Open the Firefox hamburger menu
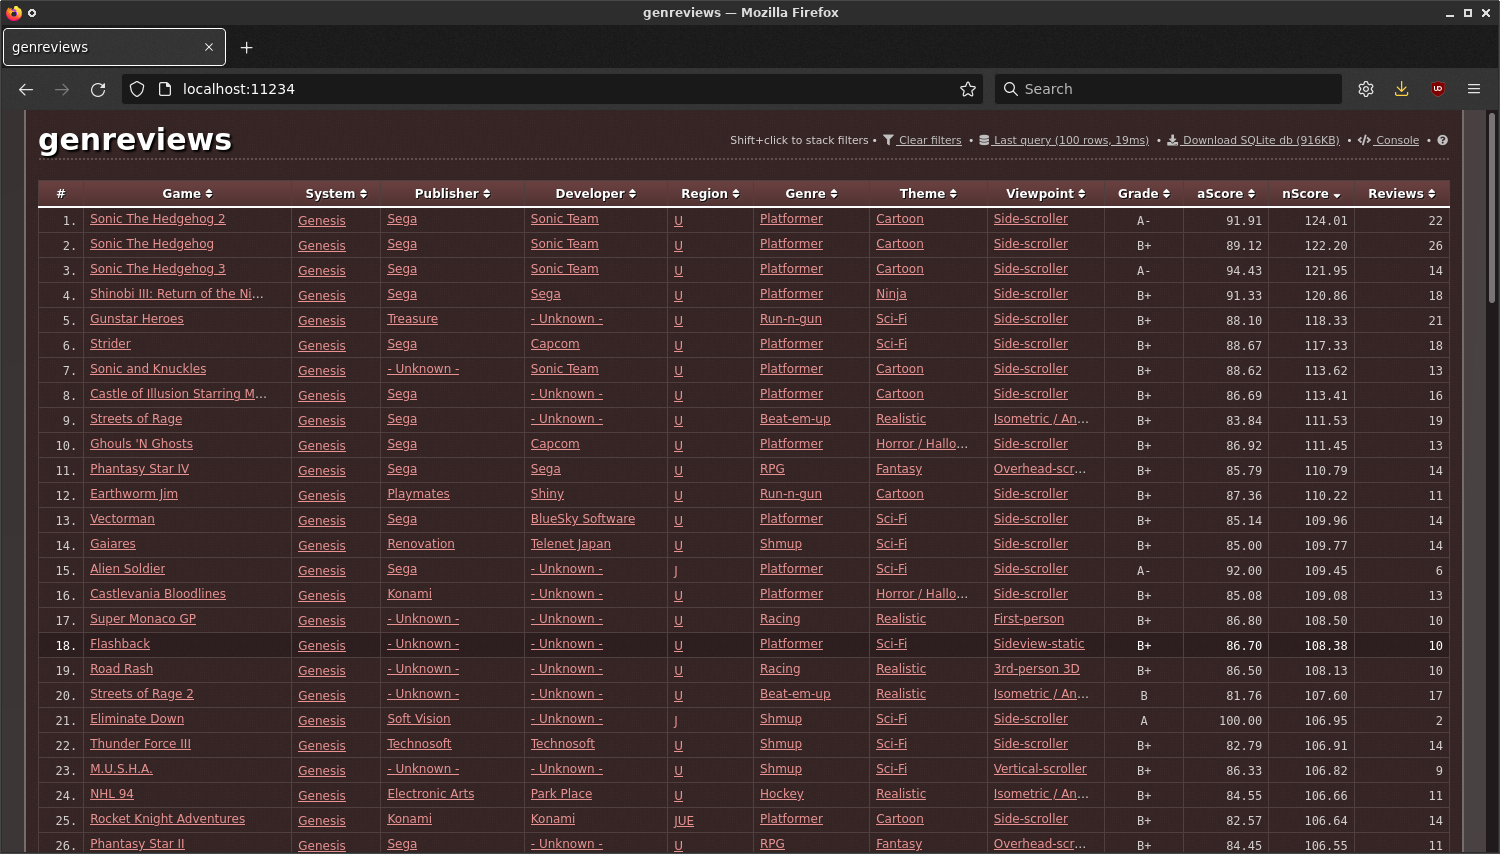Viewport: 1500px width, 854px height. click(x=1474, y=89)
